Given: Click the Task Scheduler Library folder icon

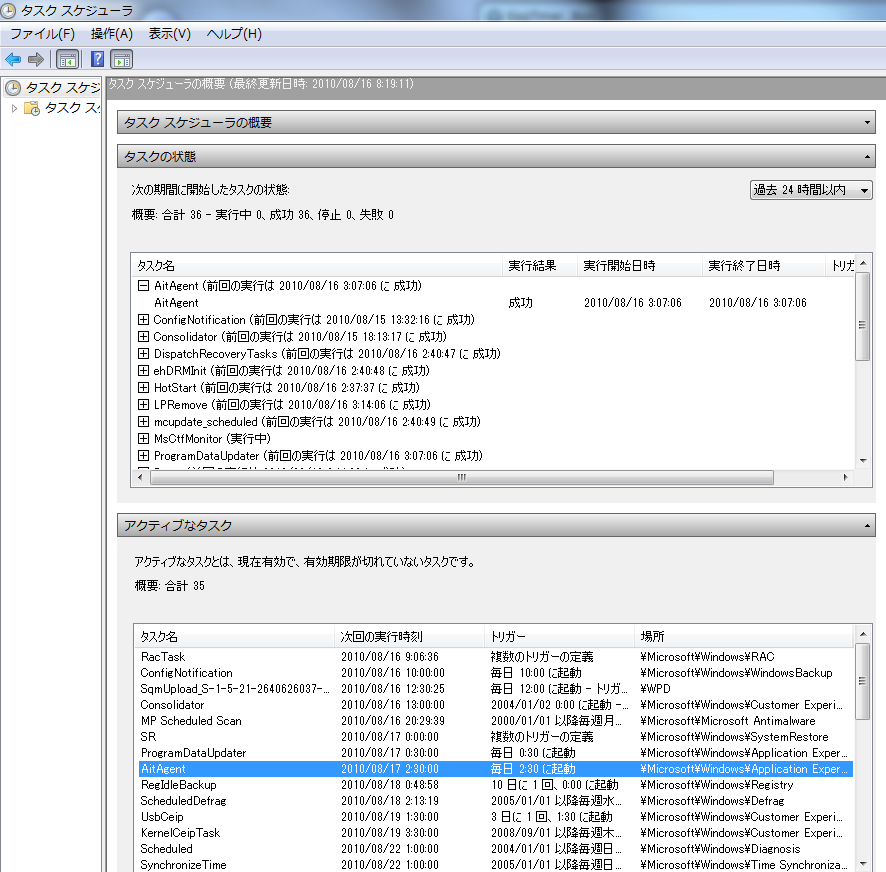Looking at the screenshot, I should (x=32, y=108).
